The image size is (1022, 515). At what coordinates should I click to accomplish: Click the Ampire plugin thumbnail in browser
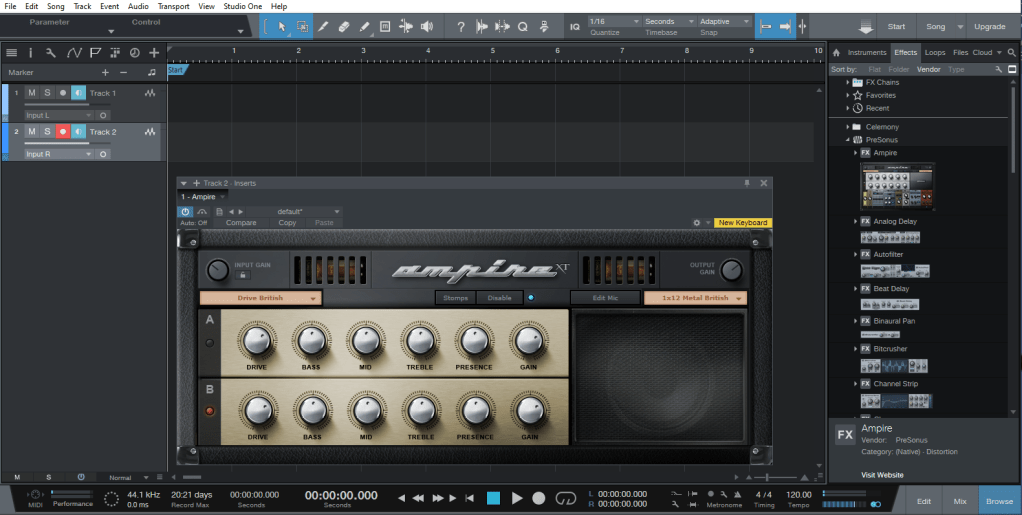897,186
